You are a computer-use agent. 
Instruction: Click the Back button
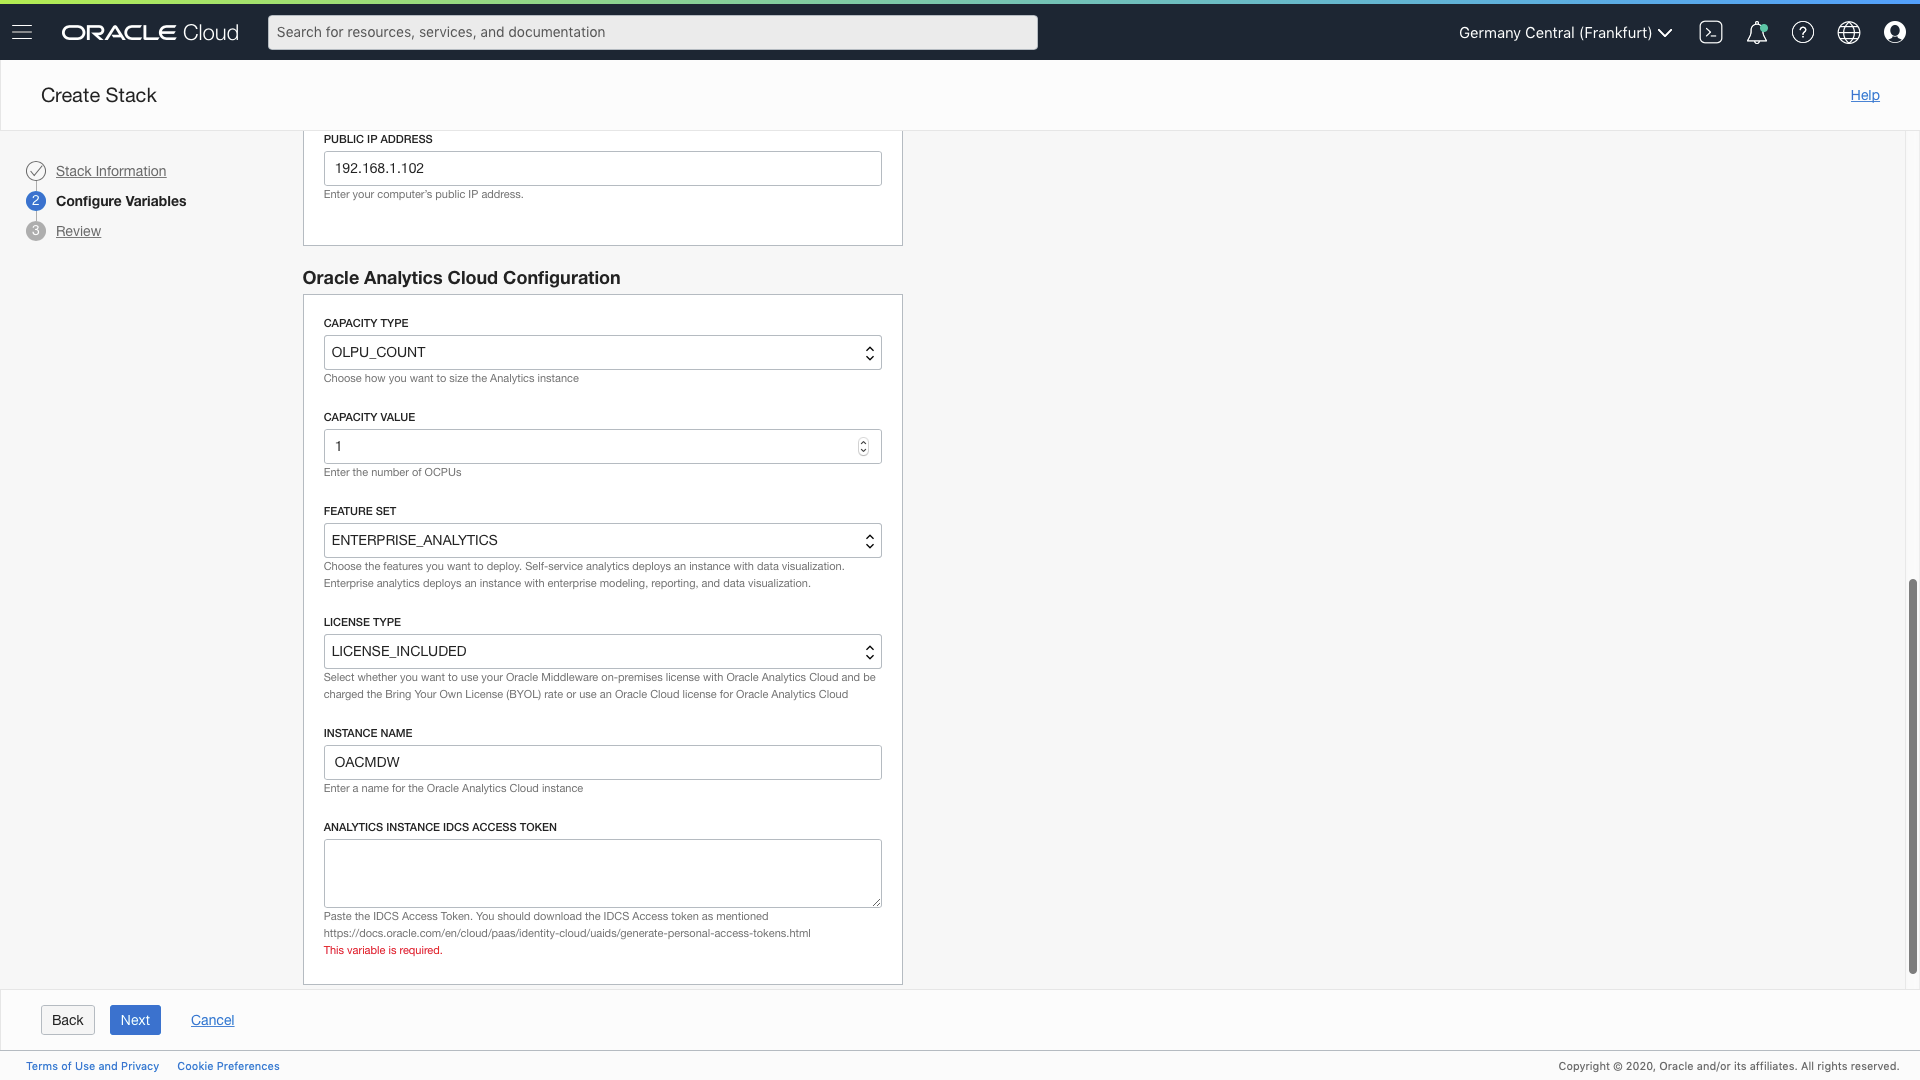click(x=67, y=1020)
